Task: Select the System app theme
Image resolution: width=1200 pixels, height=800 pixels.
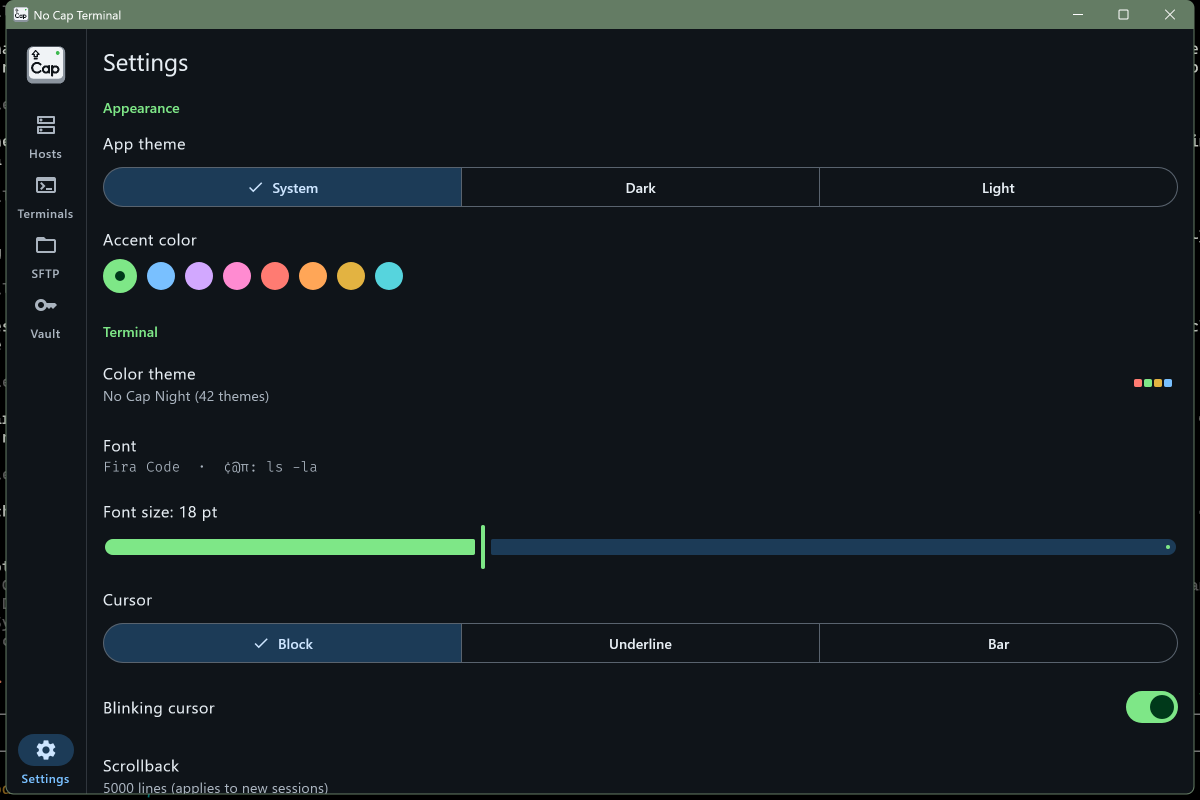Action: [x=283, y=187]
